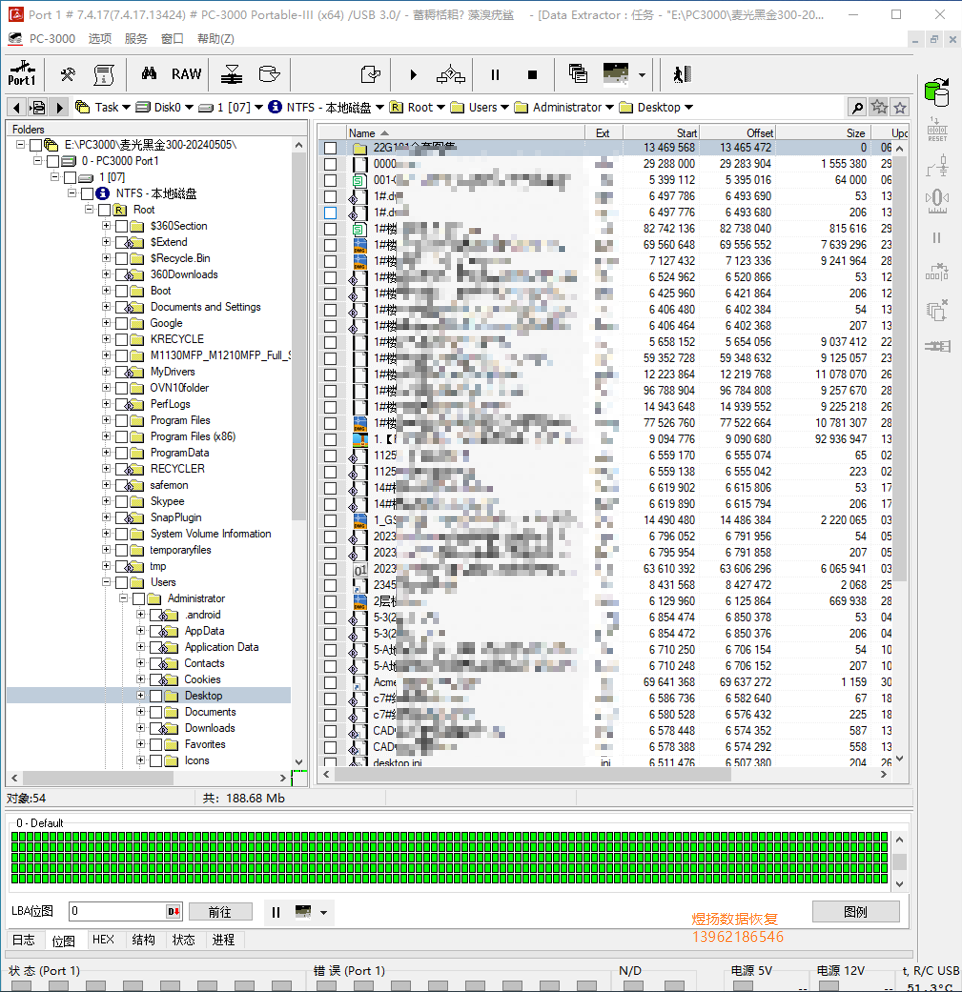Open the Task breadcrumb dropdown
The height and width of the screenshot is (992, 962).
pyautogui.click(x=126, y=108)
